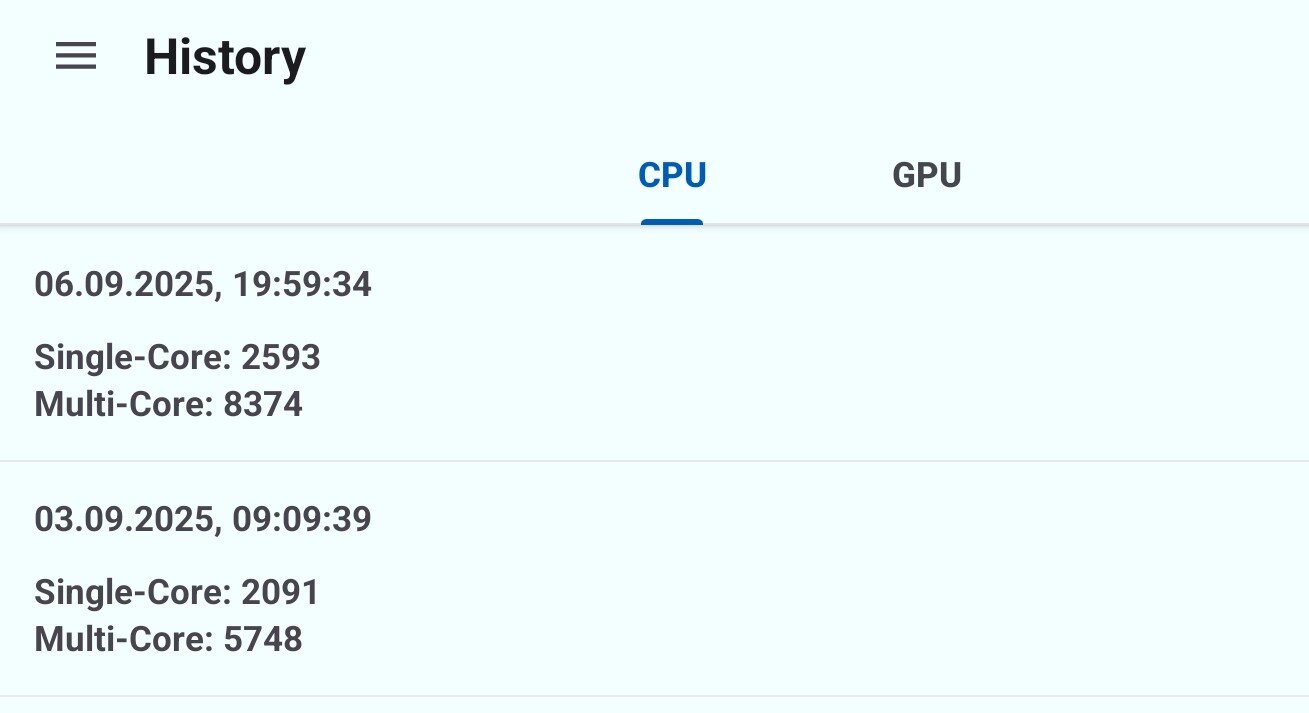Select the Multi-Core score 8374
This screenshot has width=1309, height=713.
[262, 405]
